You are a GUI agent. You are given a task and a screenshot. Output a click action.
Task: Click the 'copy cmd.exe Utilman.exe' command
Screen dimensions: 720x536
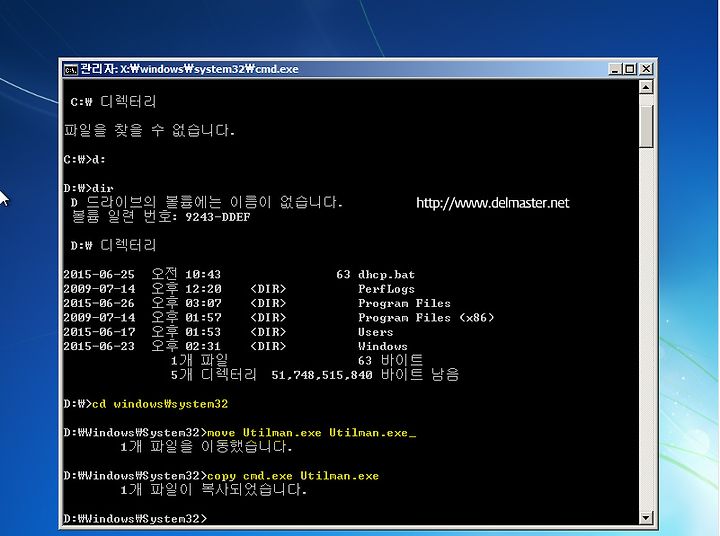pyautogui.click(x=293, y=476)
